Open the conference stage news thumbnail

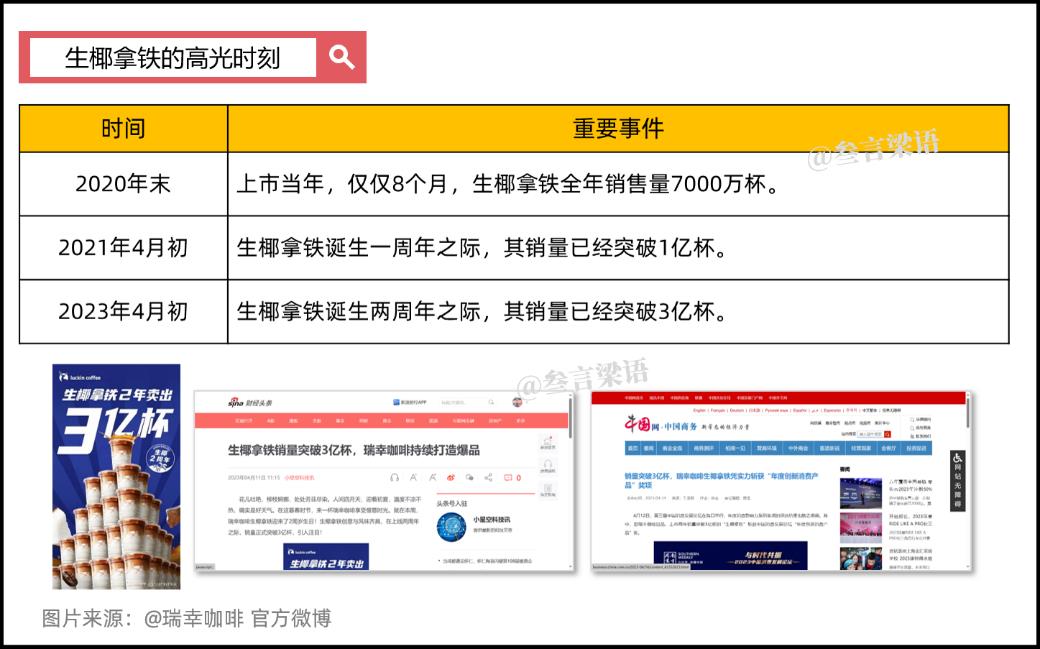click(861, 493)
